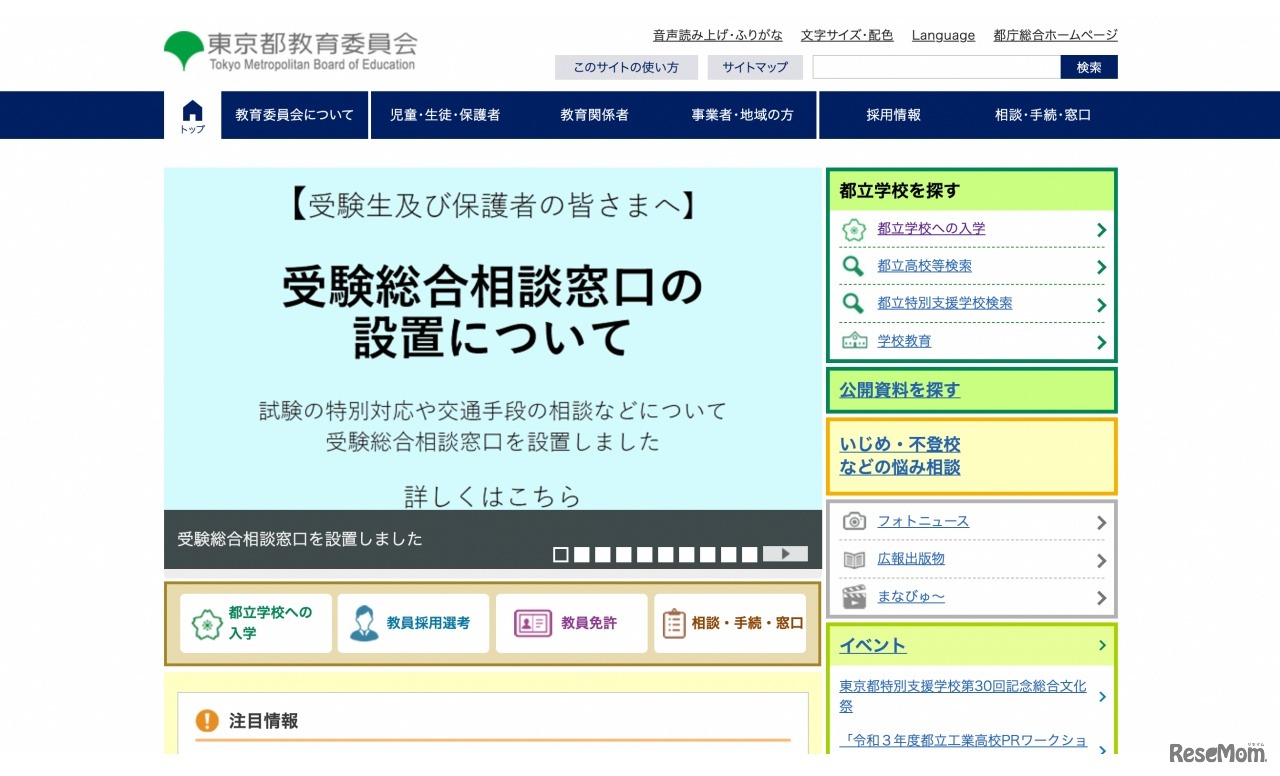Open the 採用情報 navigation menu

[893, 115]
